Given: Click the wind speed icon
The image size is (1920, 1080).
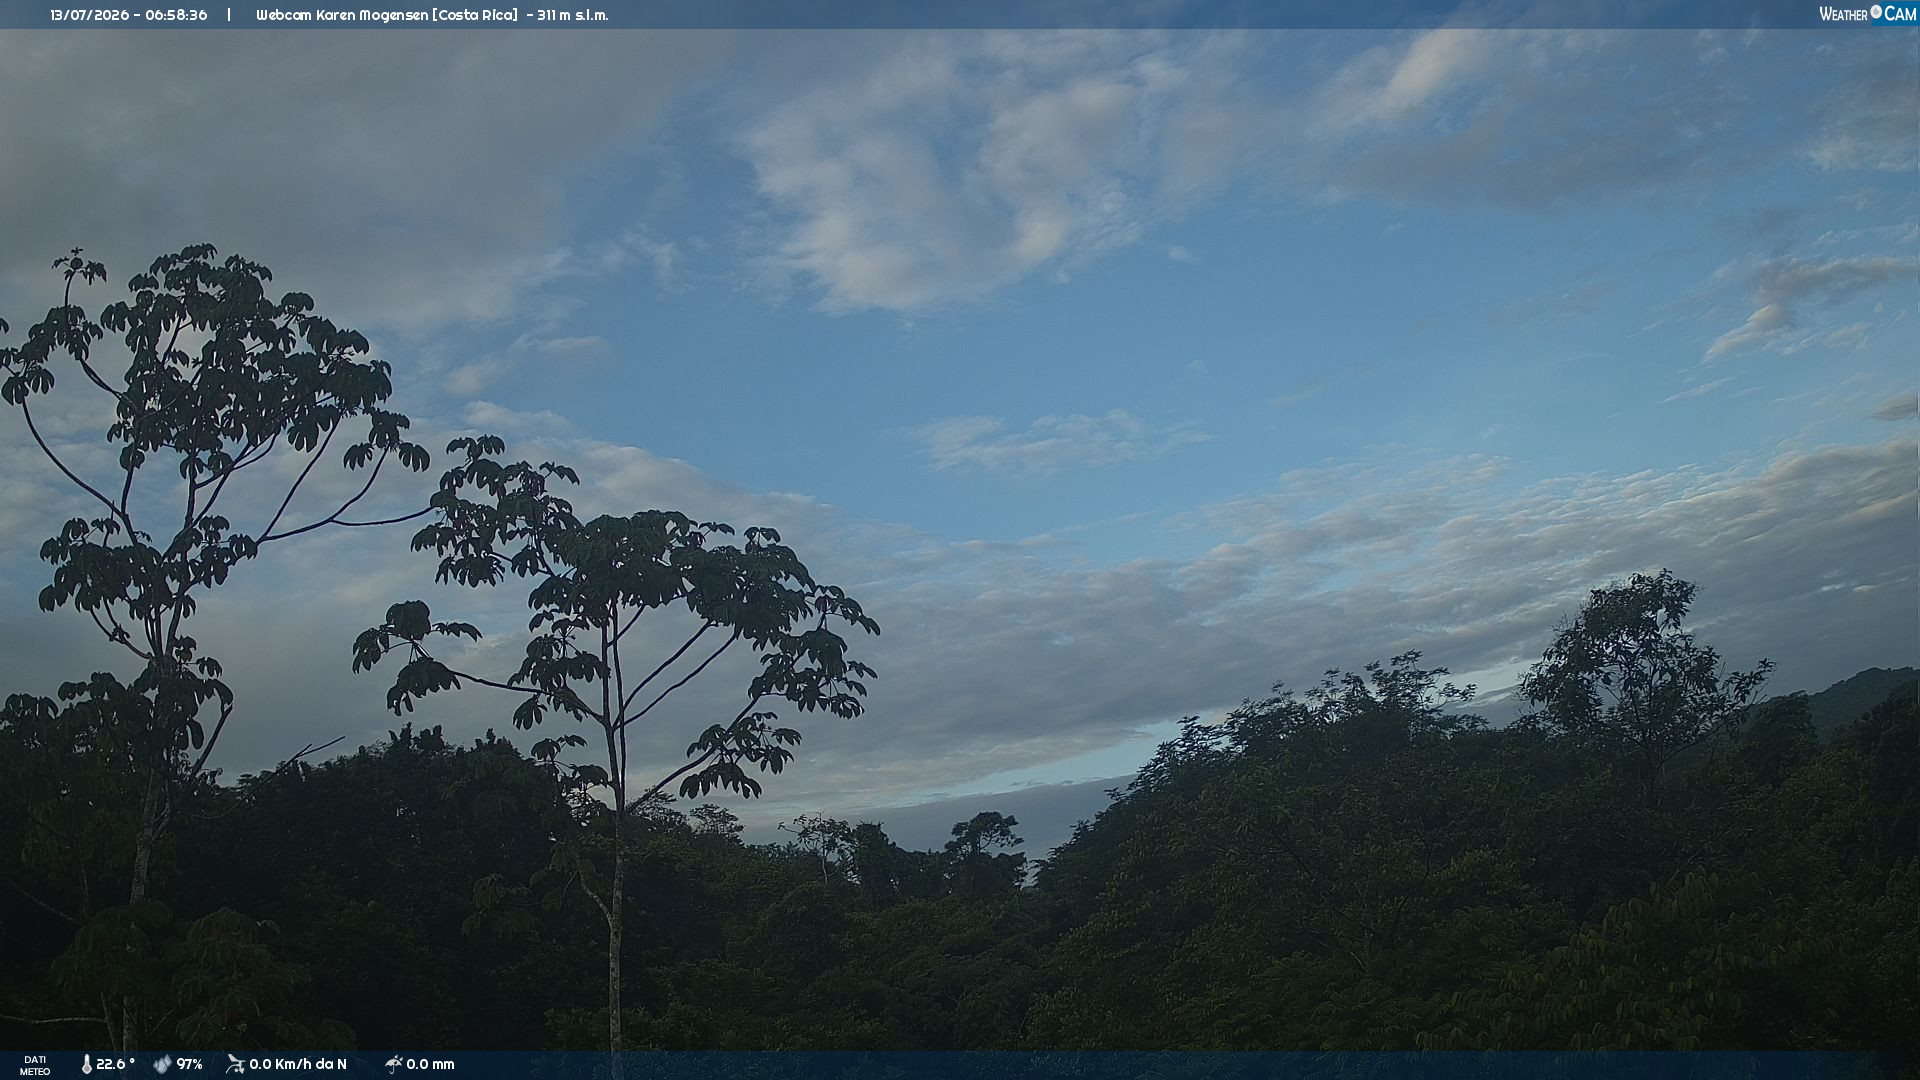Looking at the screenshot, I should (235, 1064).
